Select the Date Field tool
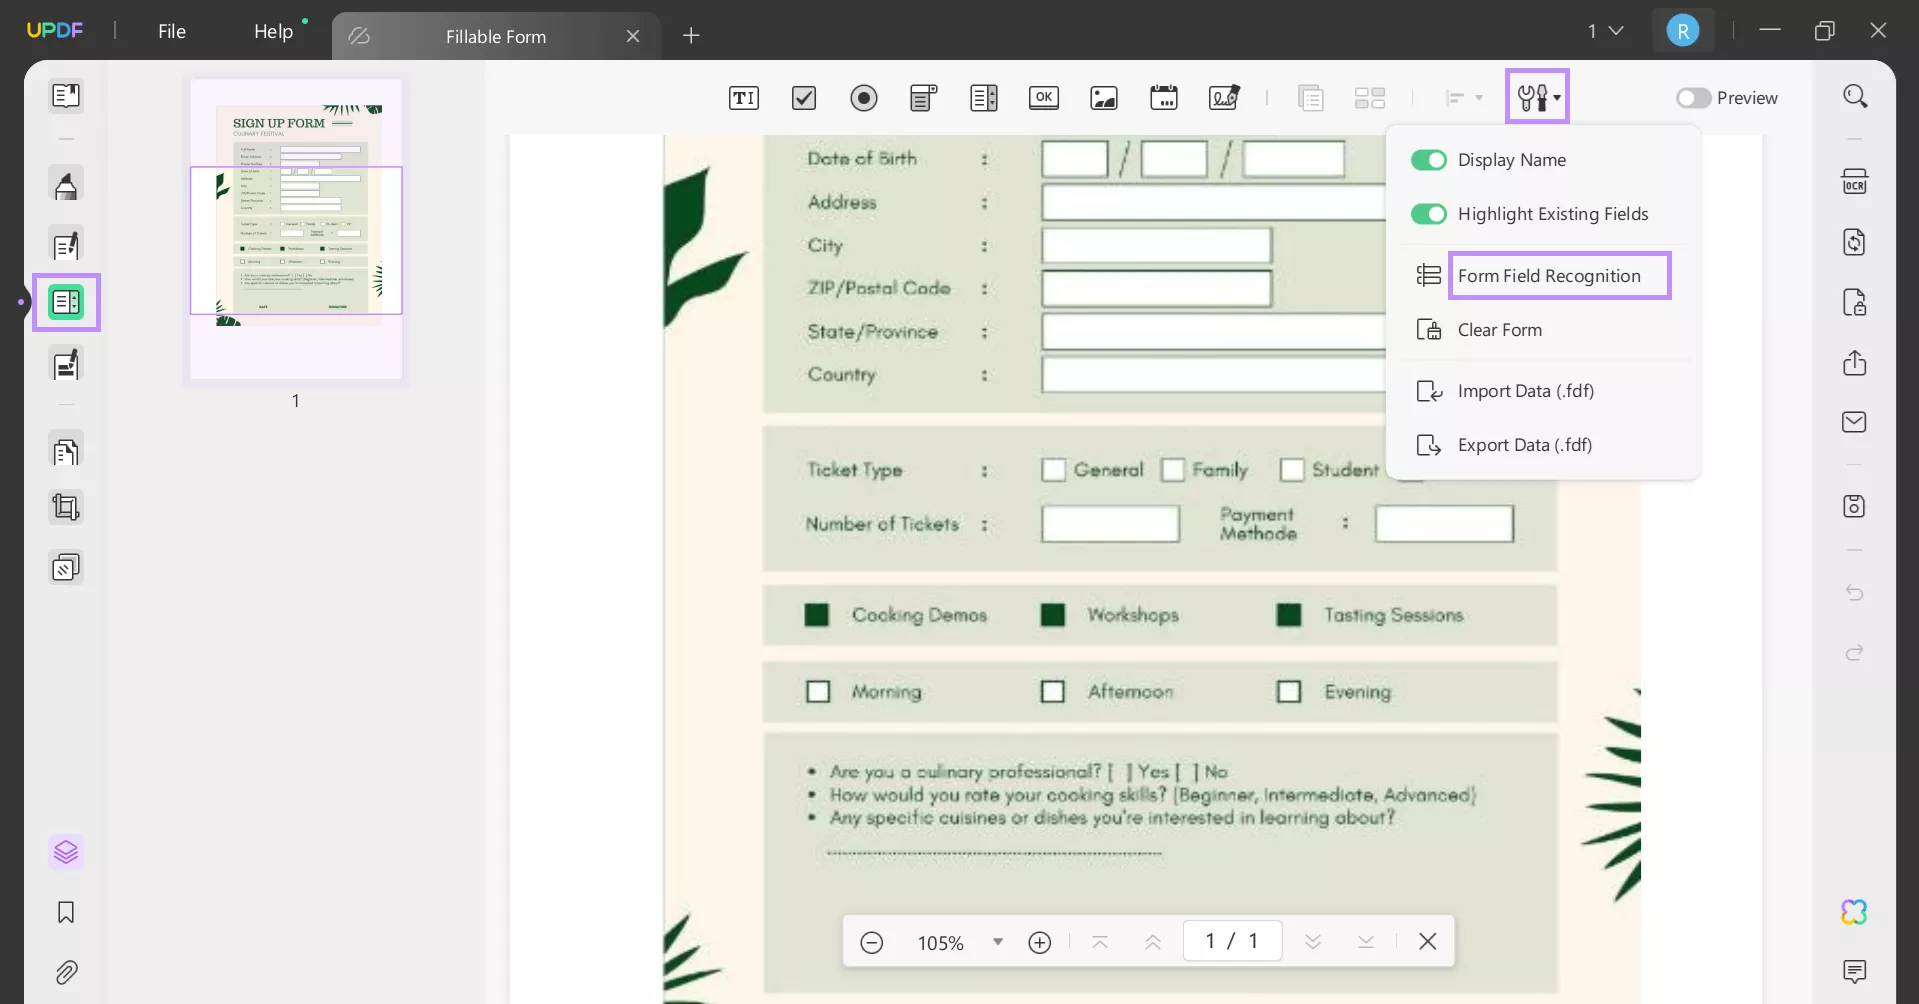1919x1004 pixels. (x=1163, y=98)
